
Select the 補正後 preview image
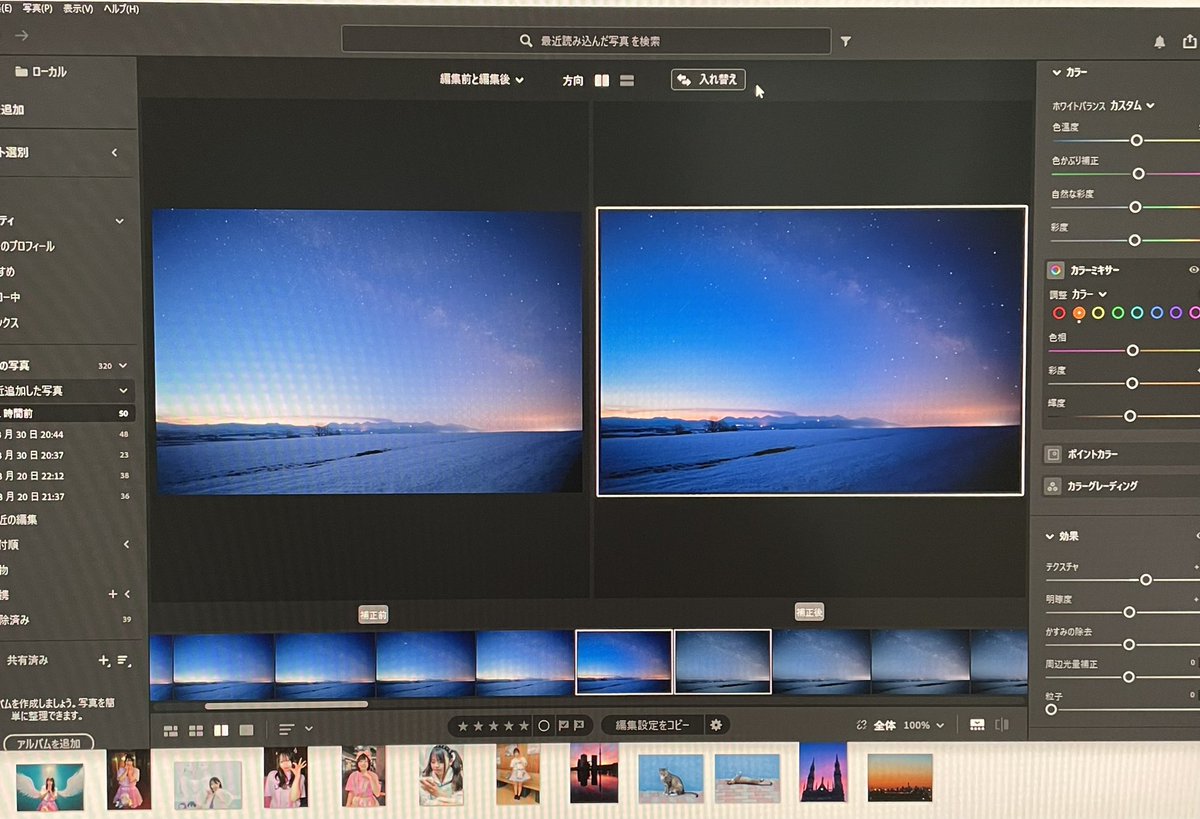(x=811, y=351)
